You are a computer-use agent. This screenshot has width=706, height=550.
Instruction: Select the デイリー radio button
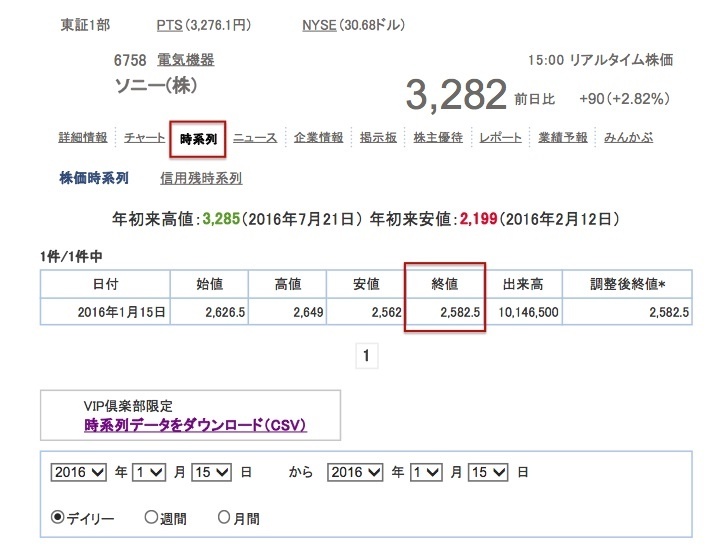click(57, 517)
